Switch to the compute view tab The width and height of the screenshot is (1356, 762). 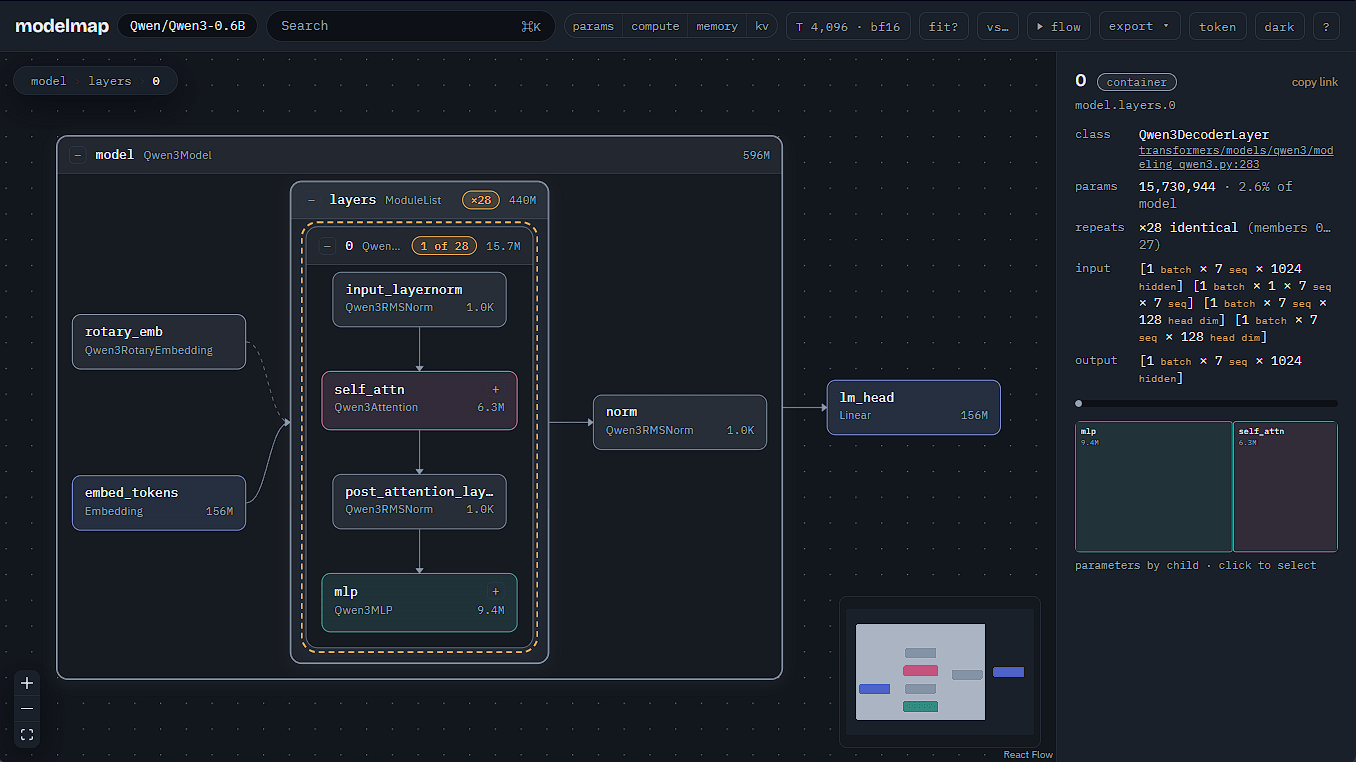tap(655, 26)
